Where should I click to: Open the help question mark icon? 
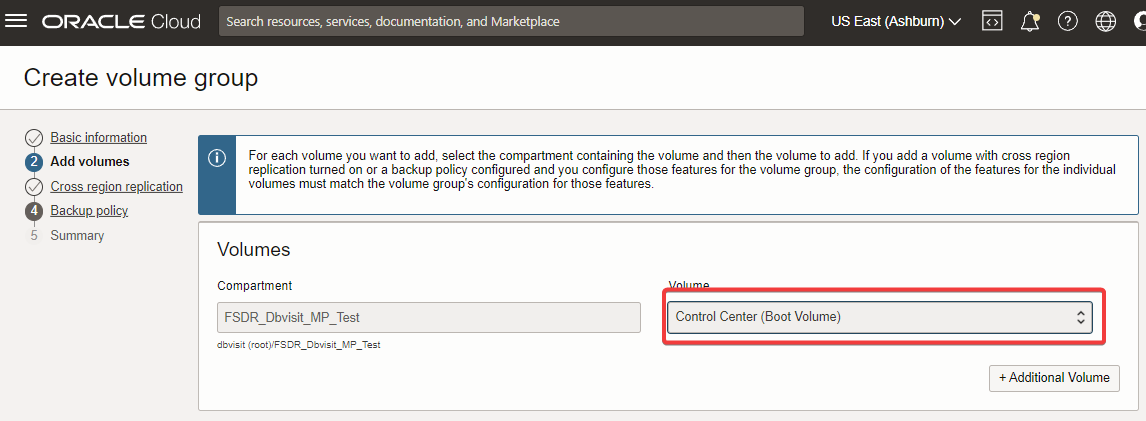[1068, 21]
